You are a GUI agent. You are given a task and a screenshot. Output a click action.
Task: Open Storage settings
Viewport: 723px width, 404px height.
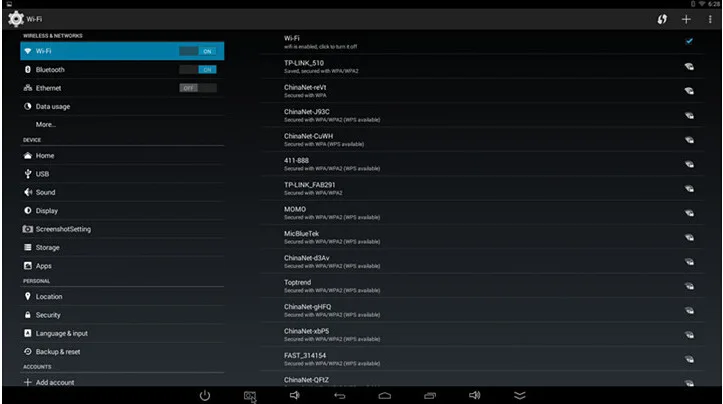click(x=122, y=248)
